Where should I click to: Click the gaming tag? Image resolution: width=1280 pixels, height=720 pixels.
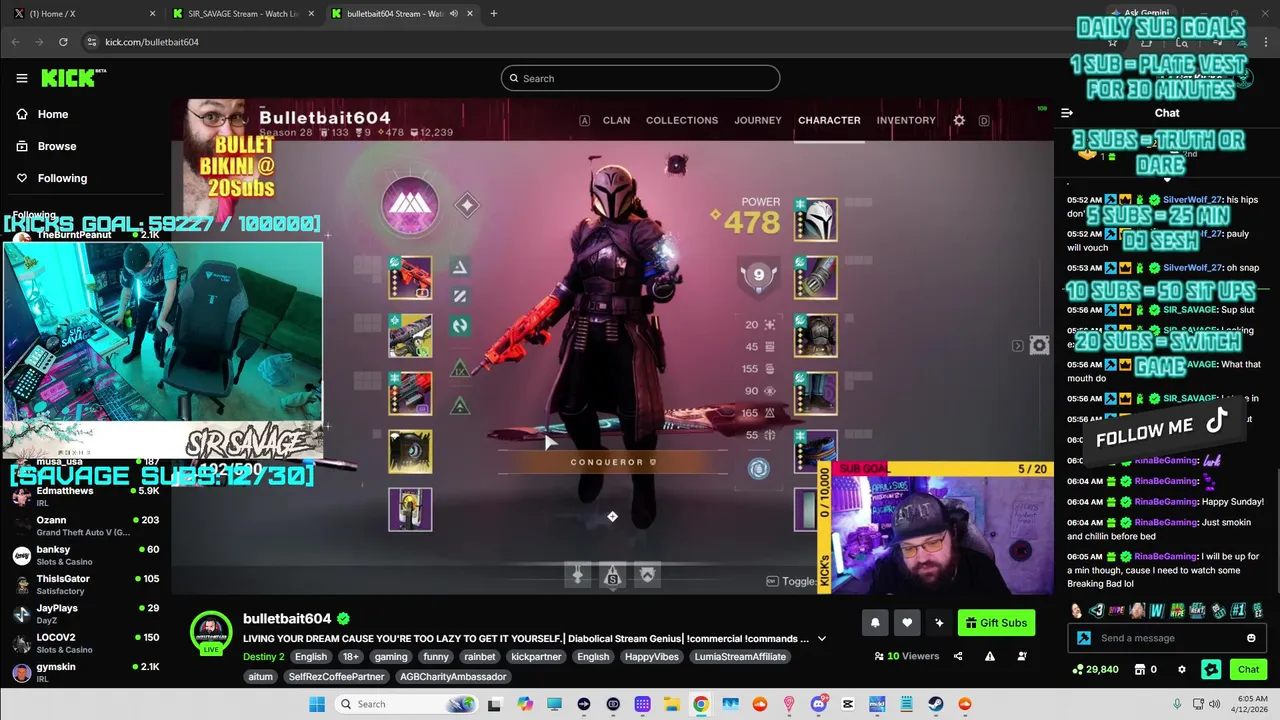point(391,656)
